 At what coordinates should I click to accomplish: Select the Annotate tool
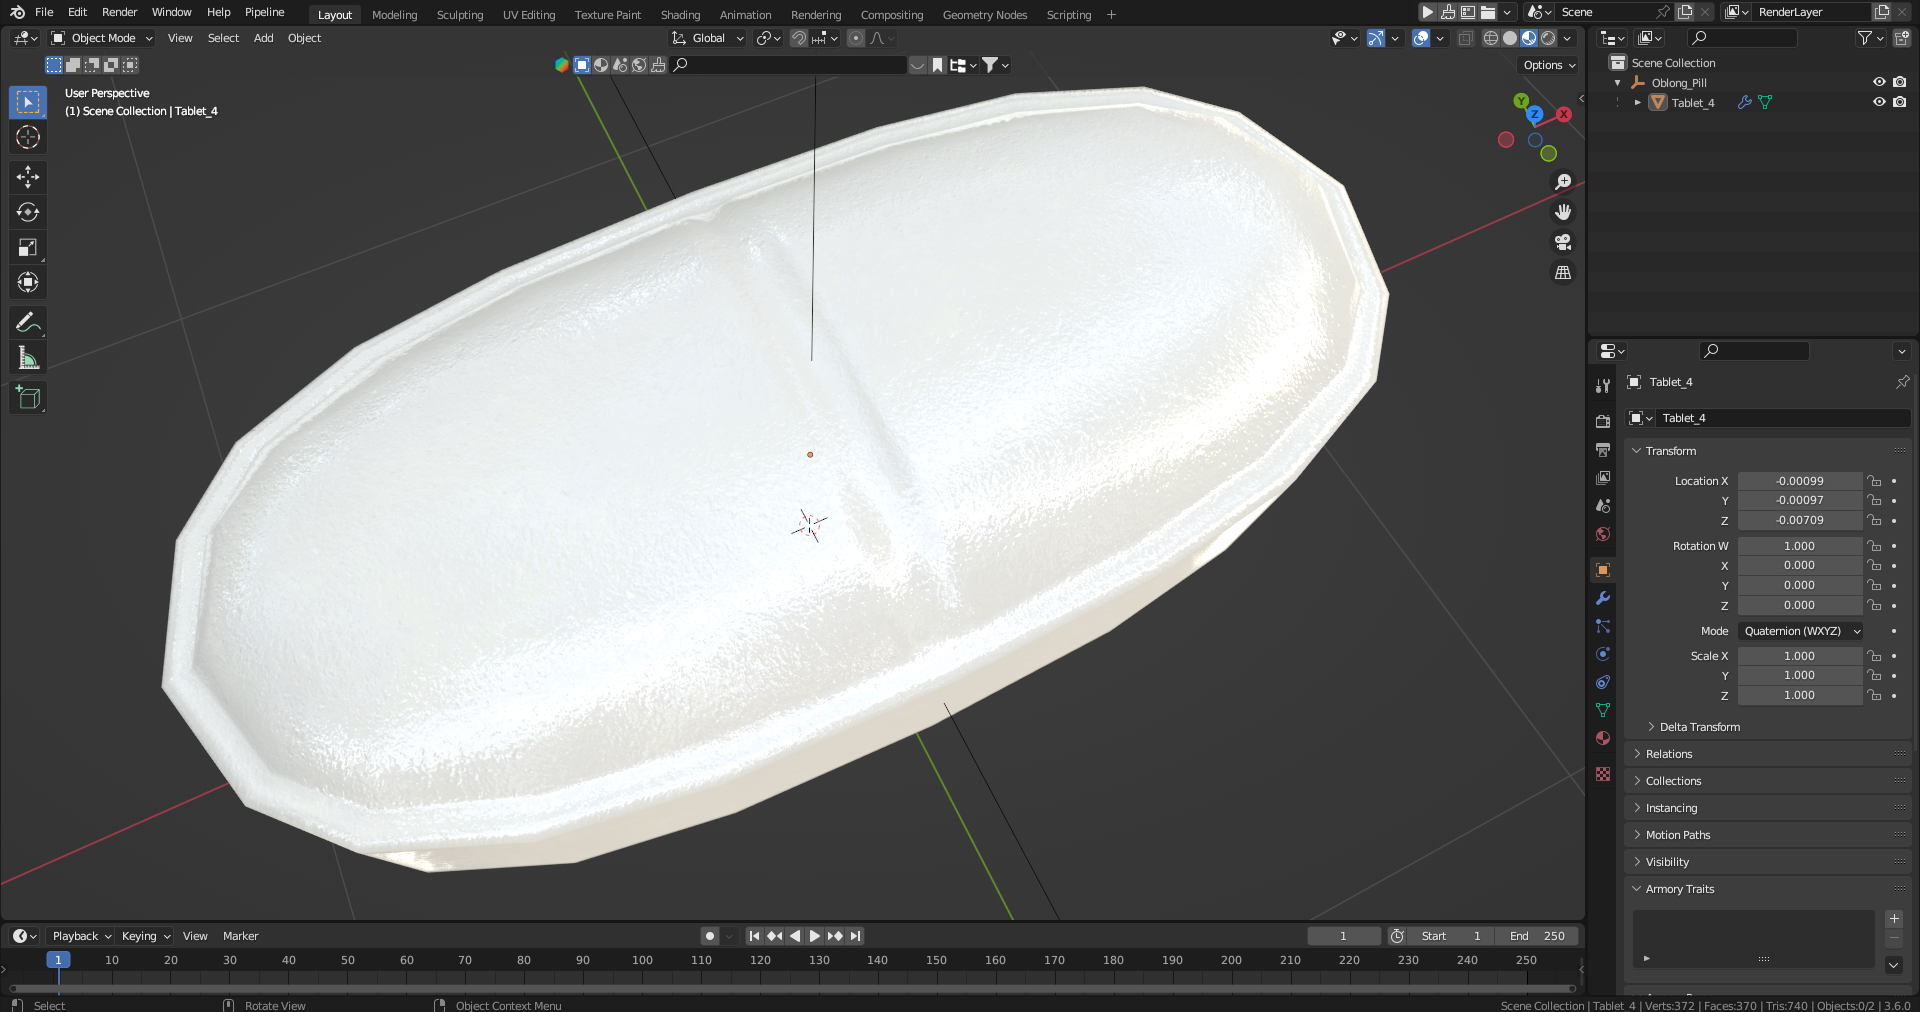coord(28,322)
